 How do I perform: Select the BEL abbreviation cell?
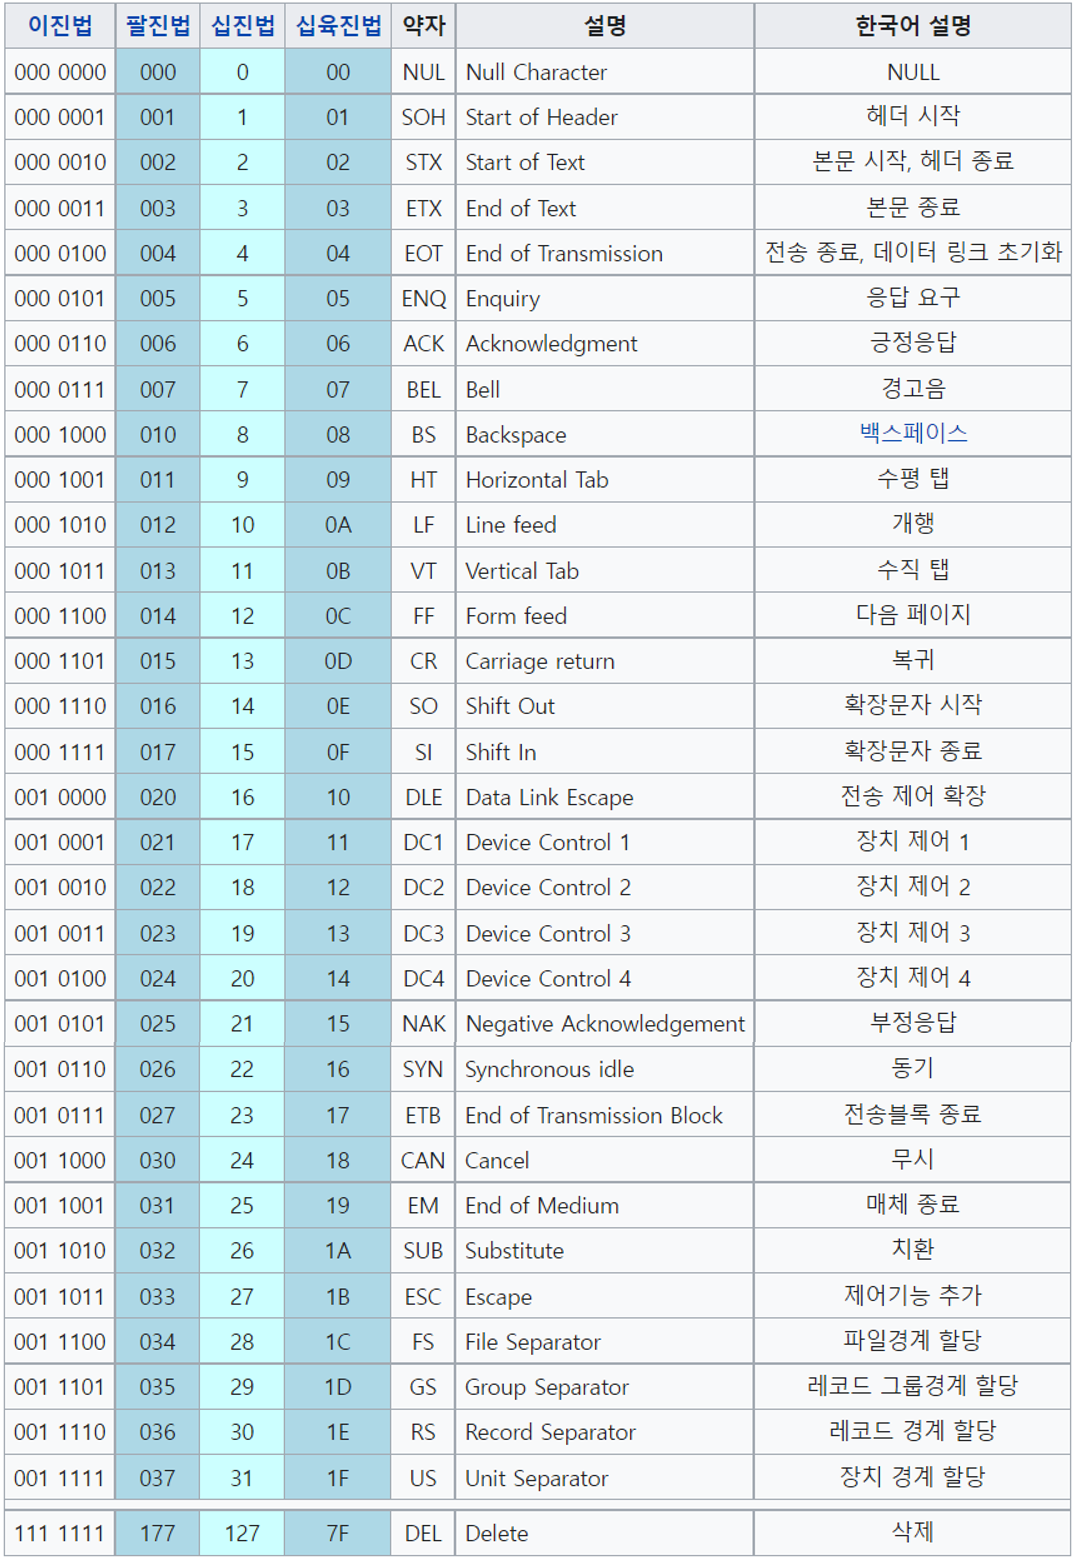(423, 389)
